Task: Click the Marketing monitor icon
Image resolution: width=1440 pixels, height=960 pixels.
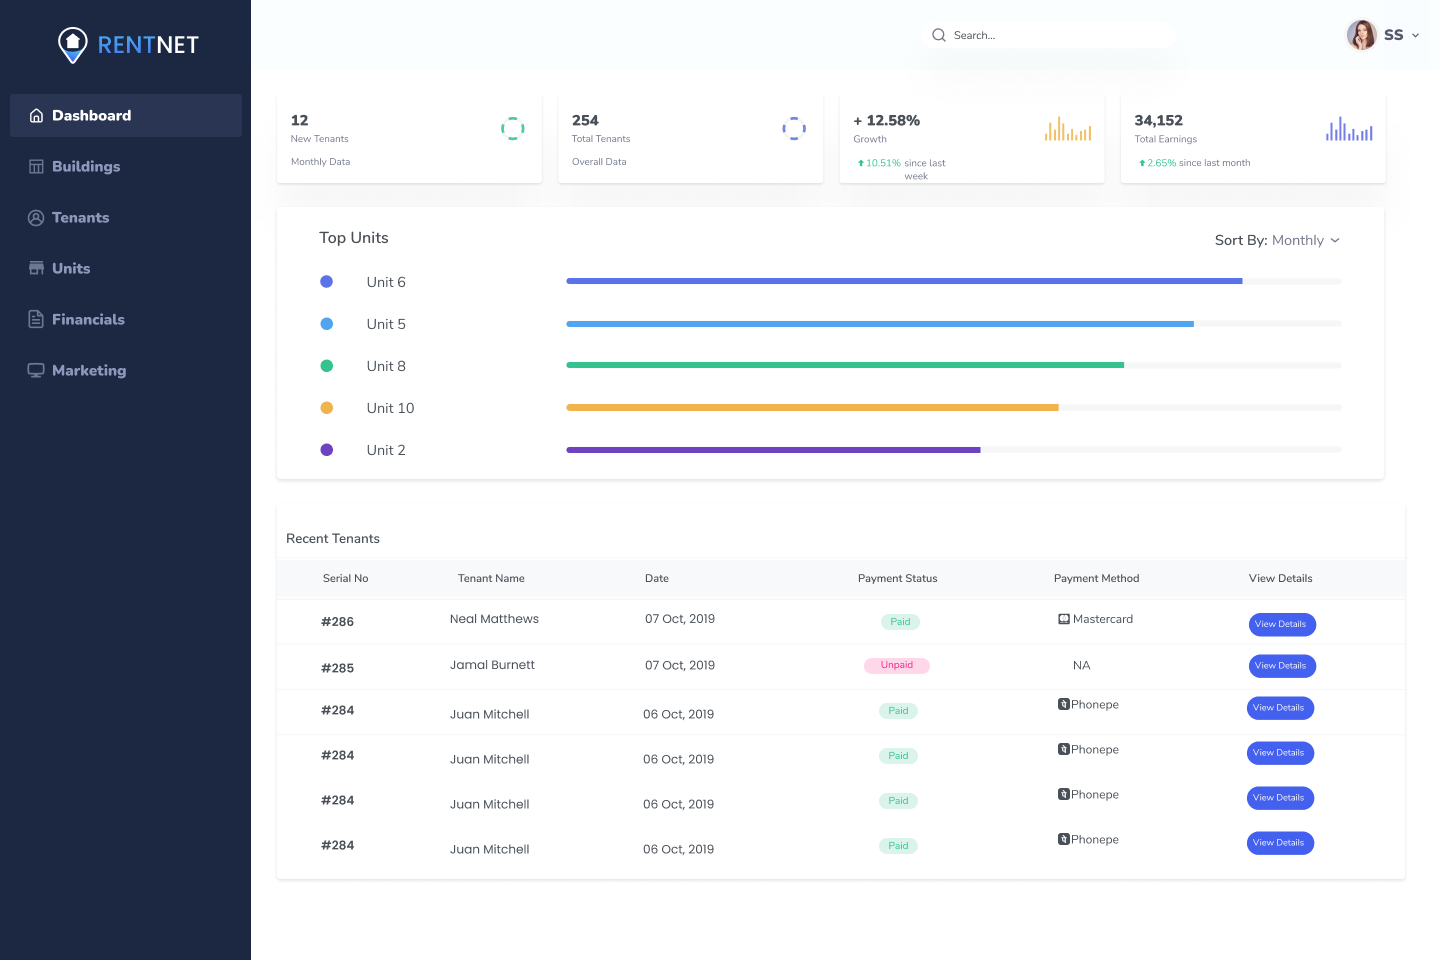Action: tap(36, 370)
